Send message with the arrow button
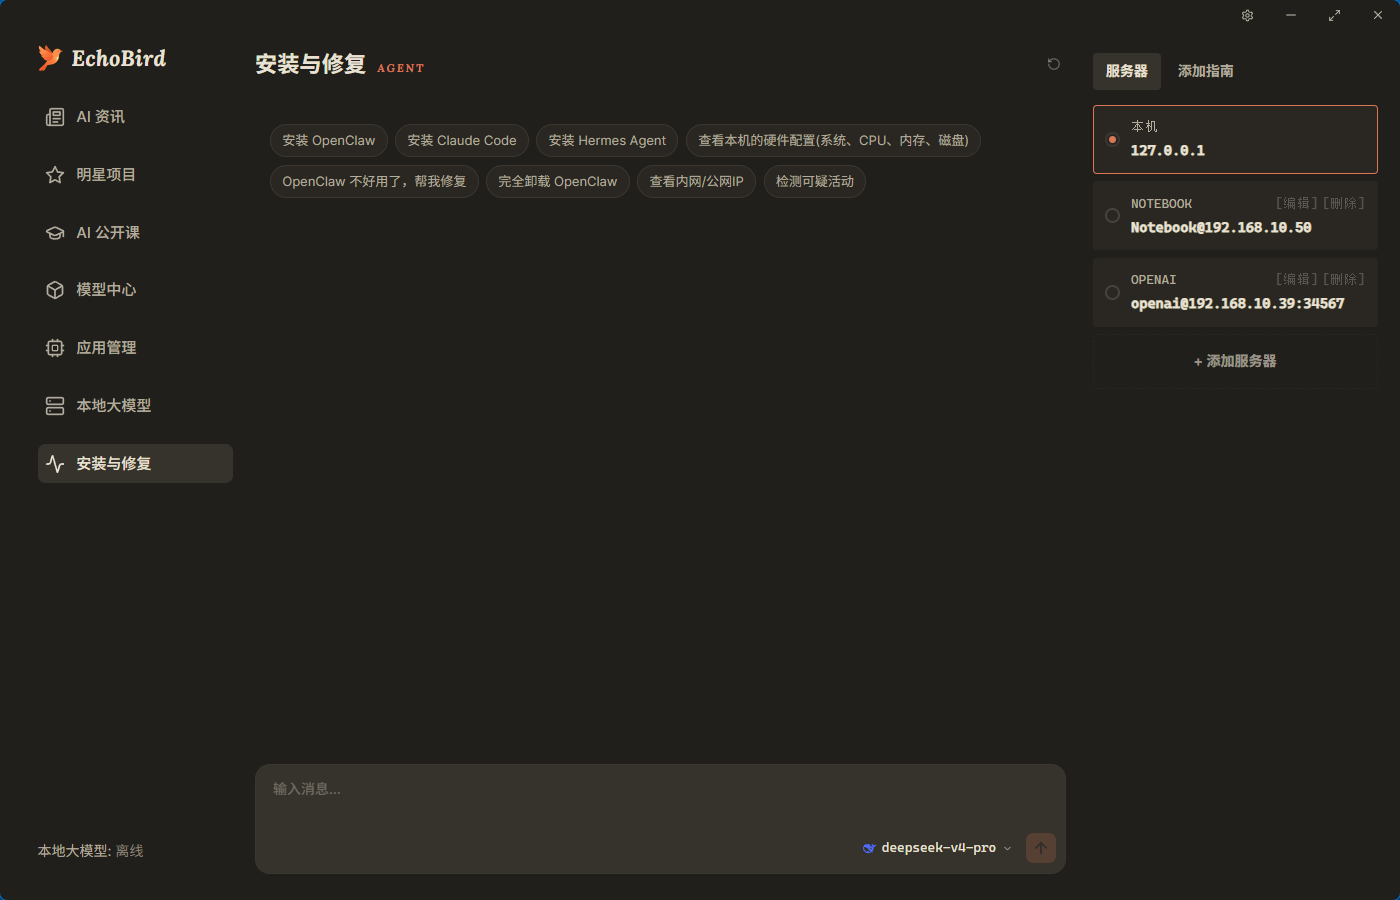1400x900 pixels. pyautogui.click(x=1041, y=848)
